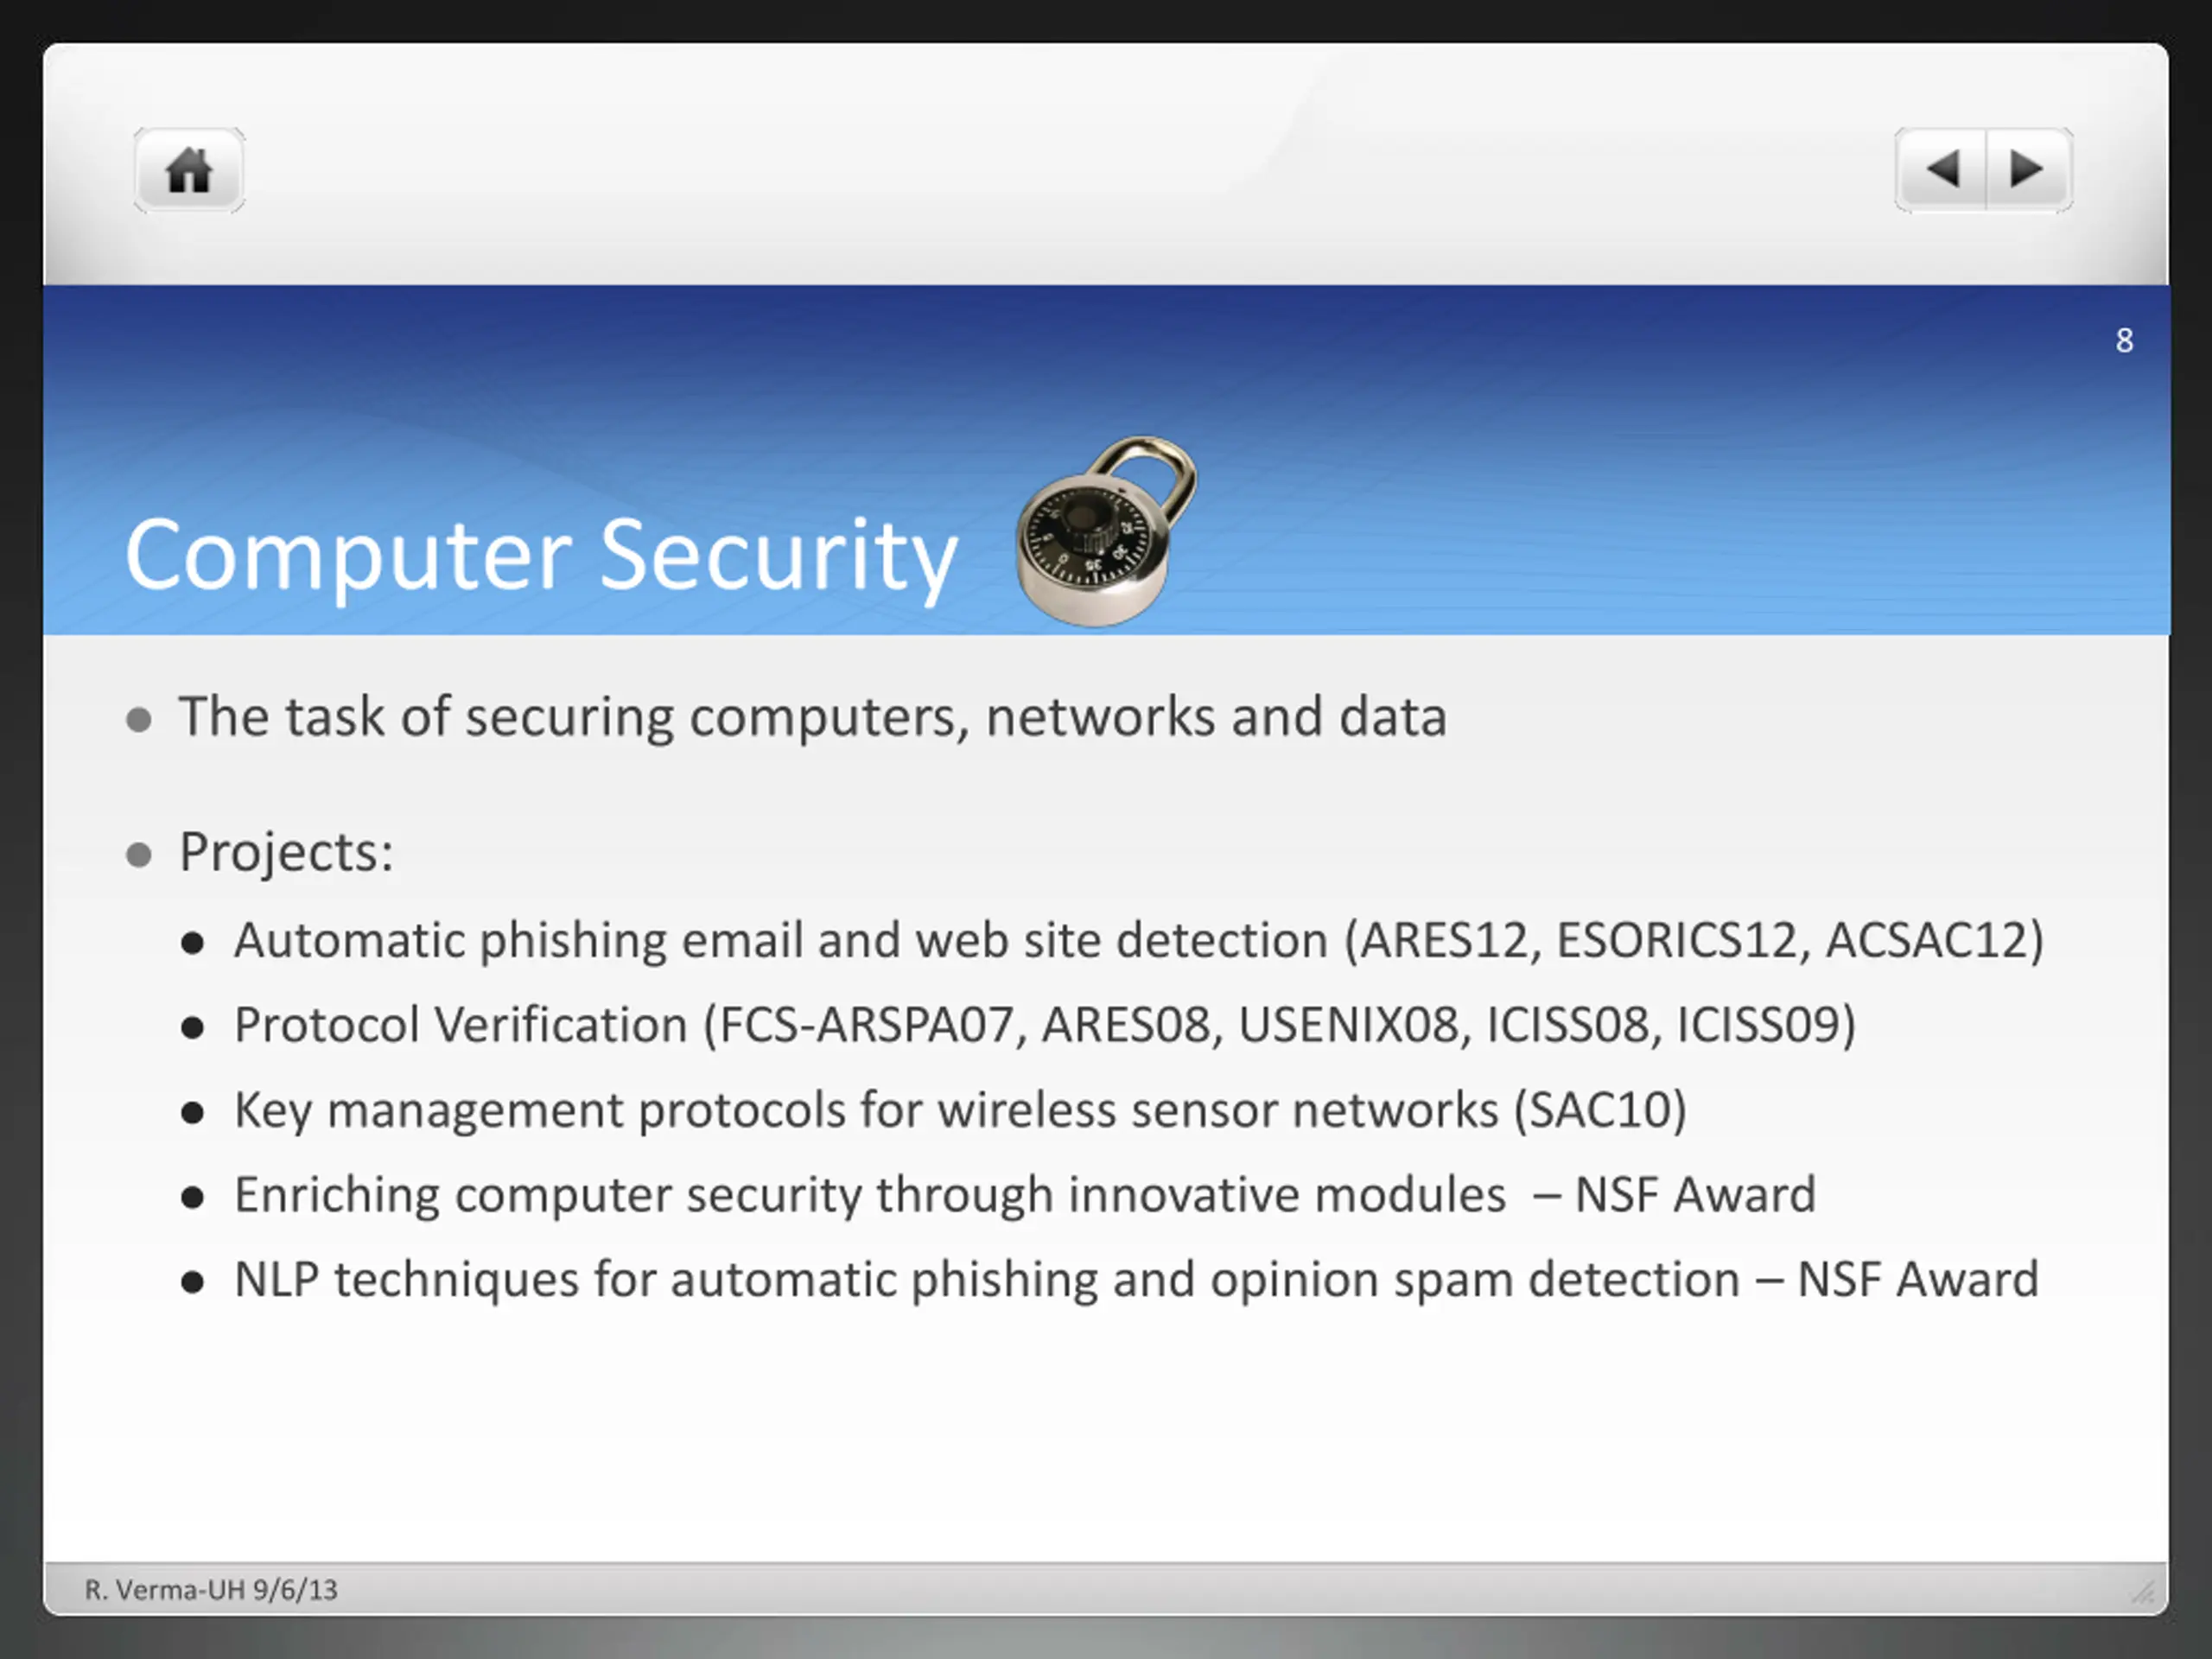Select the Automatic phishing email bullet

coord(1139,941)
